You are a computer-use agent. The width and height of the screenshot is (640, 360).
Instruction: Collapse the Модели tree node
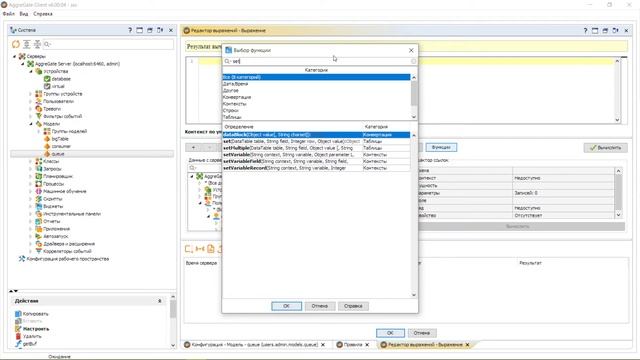tap(31, 124)
